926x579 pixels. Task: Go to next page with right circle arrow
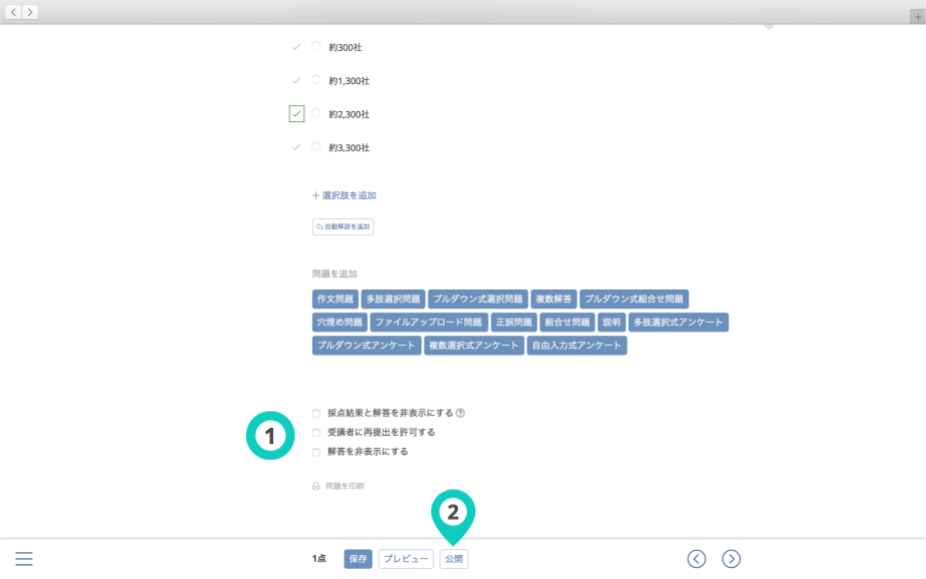[x=731, y=559]
